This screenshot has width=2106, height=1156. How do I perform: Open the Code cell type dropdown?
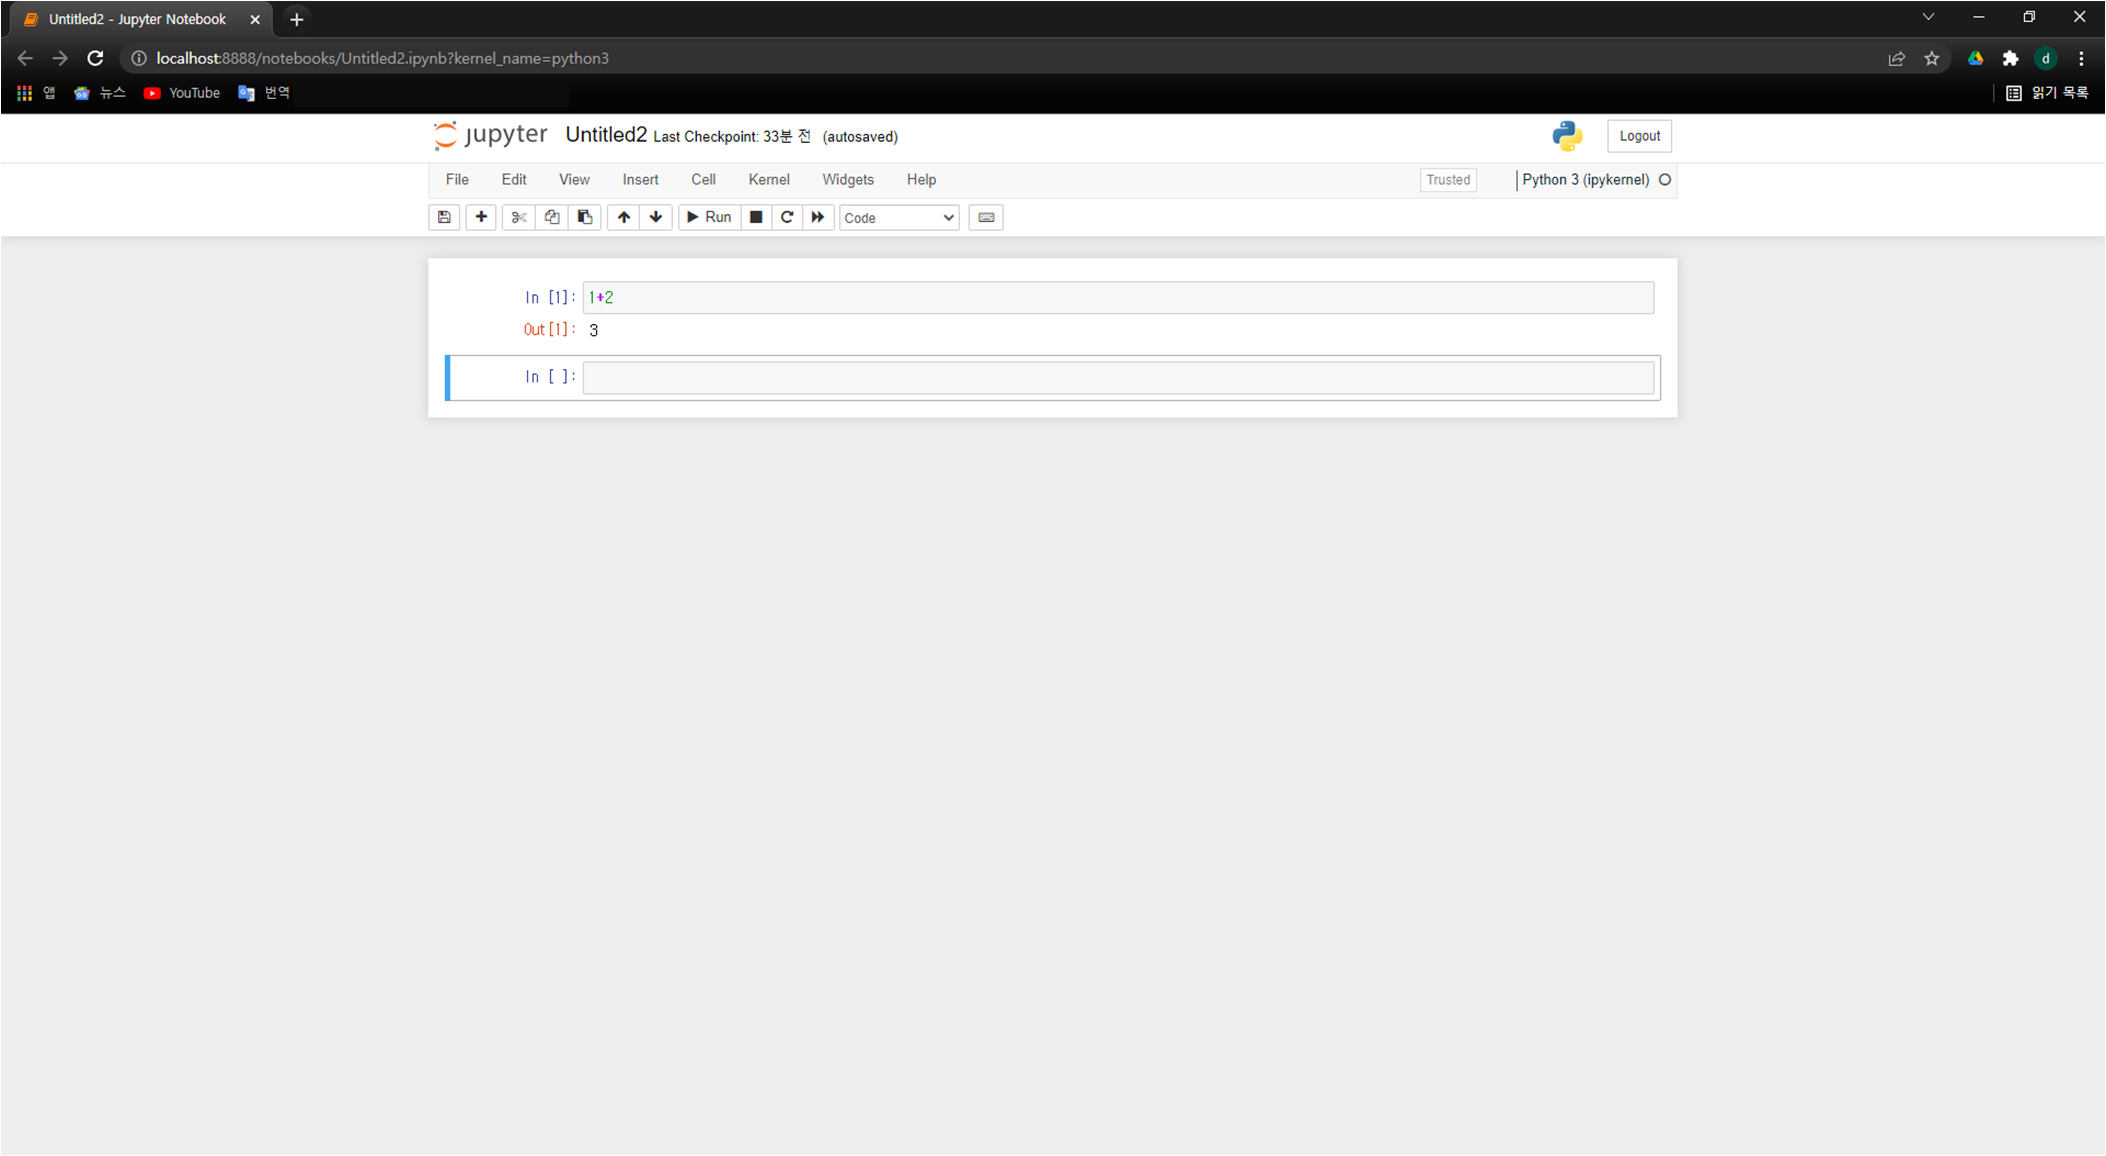point(898,218)
